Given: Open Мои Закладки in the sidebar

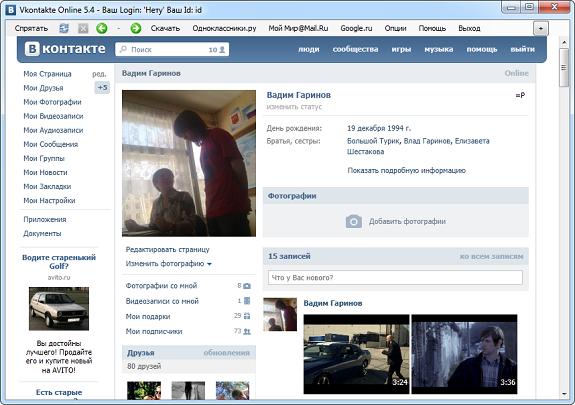Looking at the screenshot, I should tap(47, 186).
